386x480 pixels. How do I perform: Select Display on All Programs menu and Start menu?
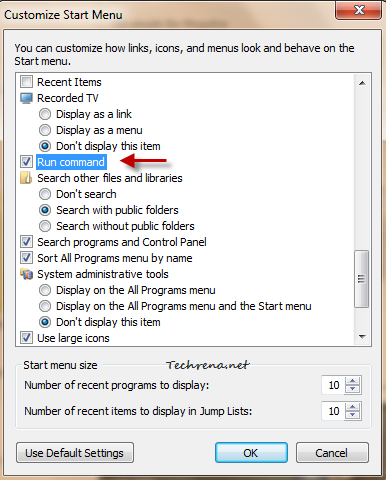pos(45,306)
